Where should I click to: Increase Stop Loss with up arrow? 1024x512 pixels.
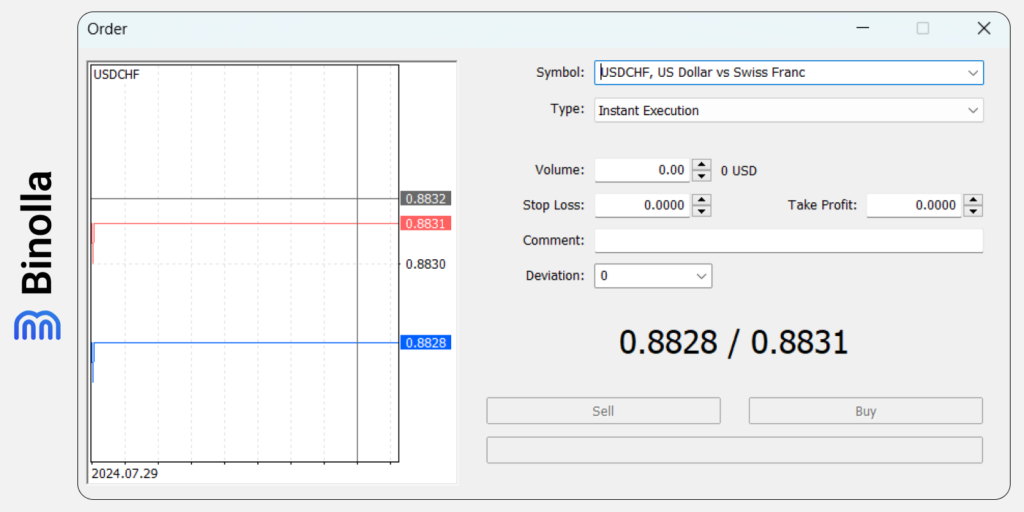pos(701,200)
